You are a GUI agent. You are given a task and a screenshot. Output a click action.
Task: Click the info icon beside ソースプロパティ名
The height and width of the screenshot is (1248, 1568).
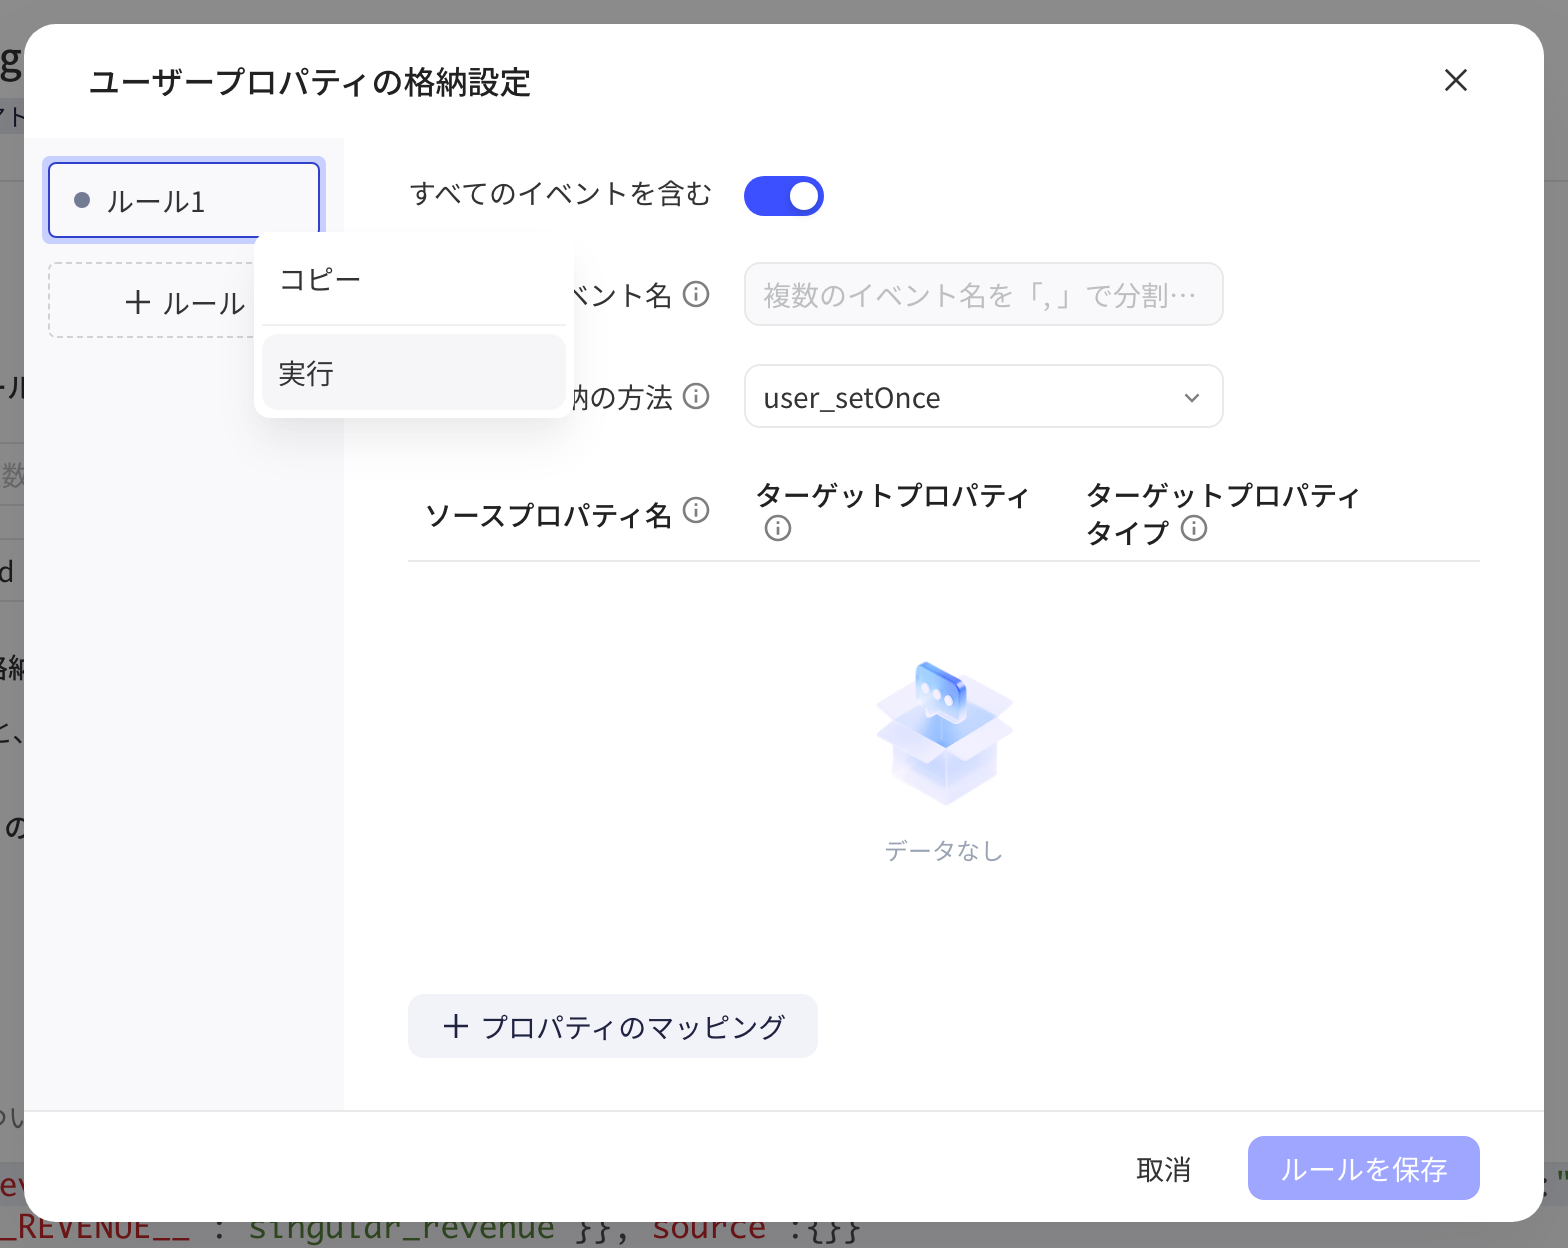(696, 511)
